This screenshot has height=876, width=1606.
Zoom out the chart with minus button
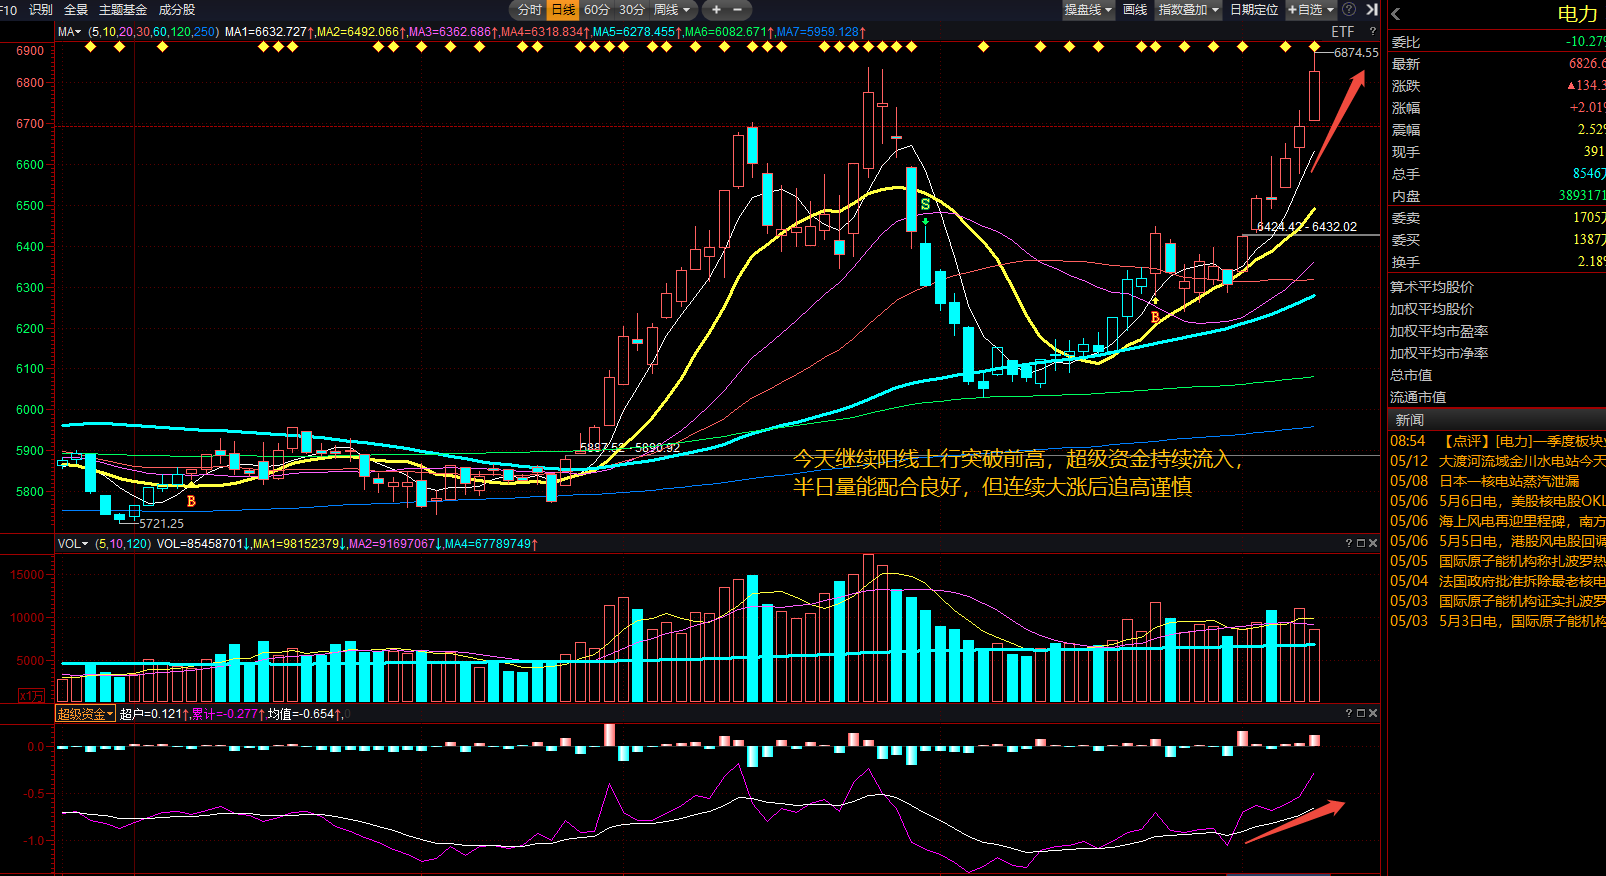coord(738,10)
